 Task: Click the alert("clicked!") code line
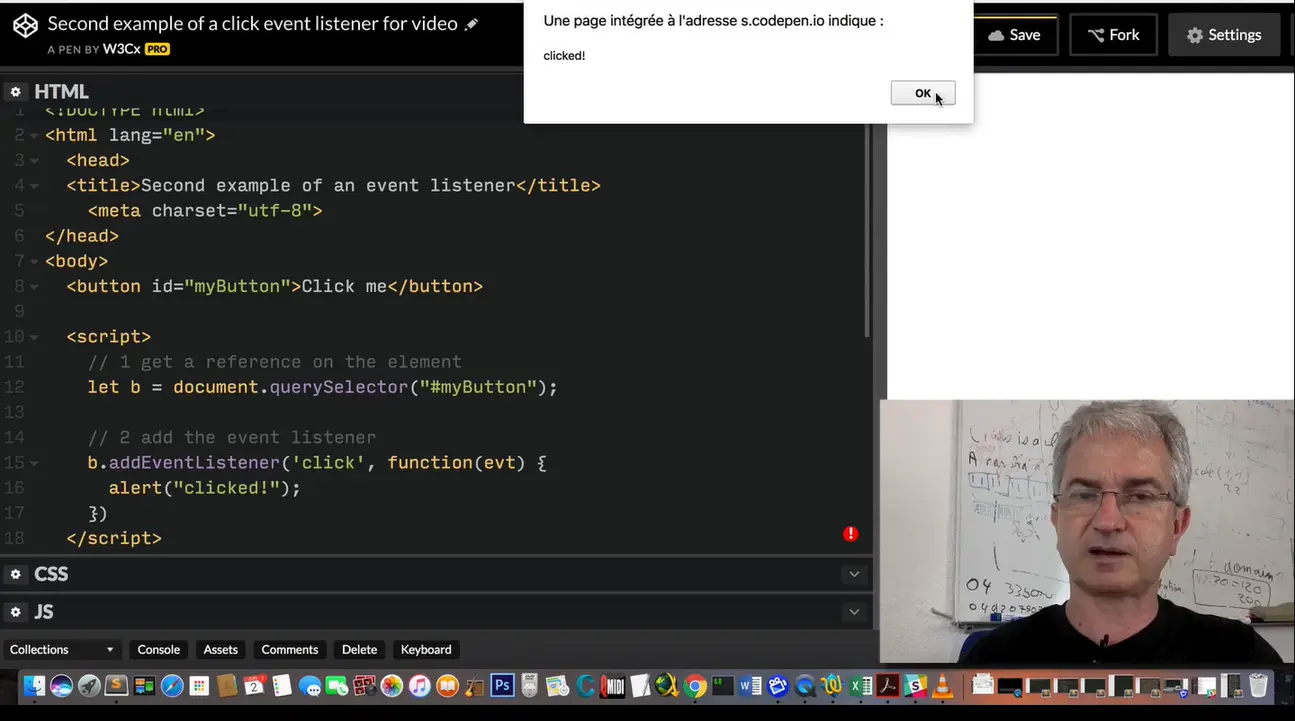(x=205, y=488)
